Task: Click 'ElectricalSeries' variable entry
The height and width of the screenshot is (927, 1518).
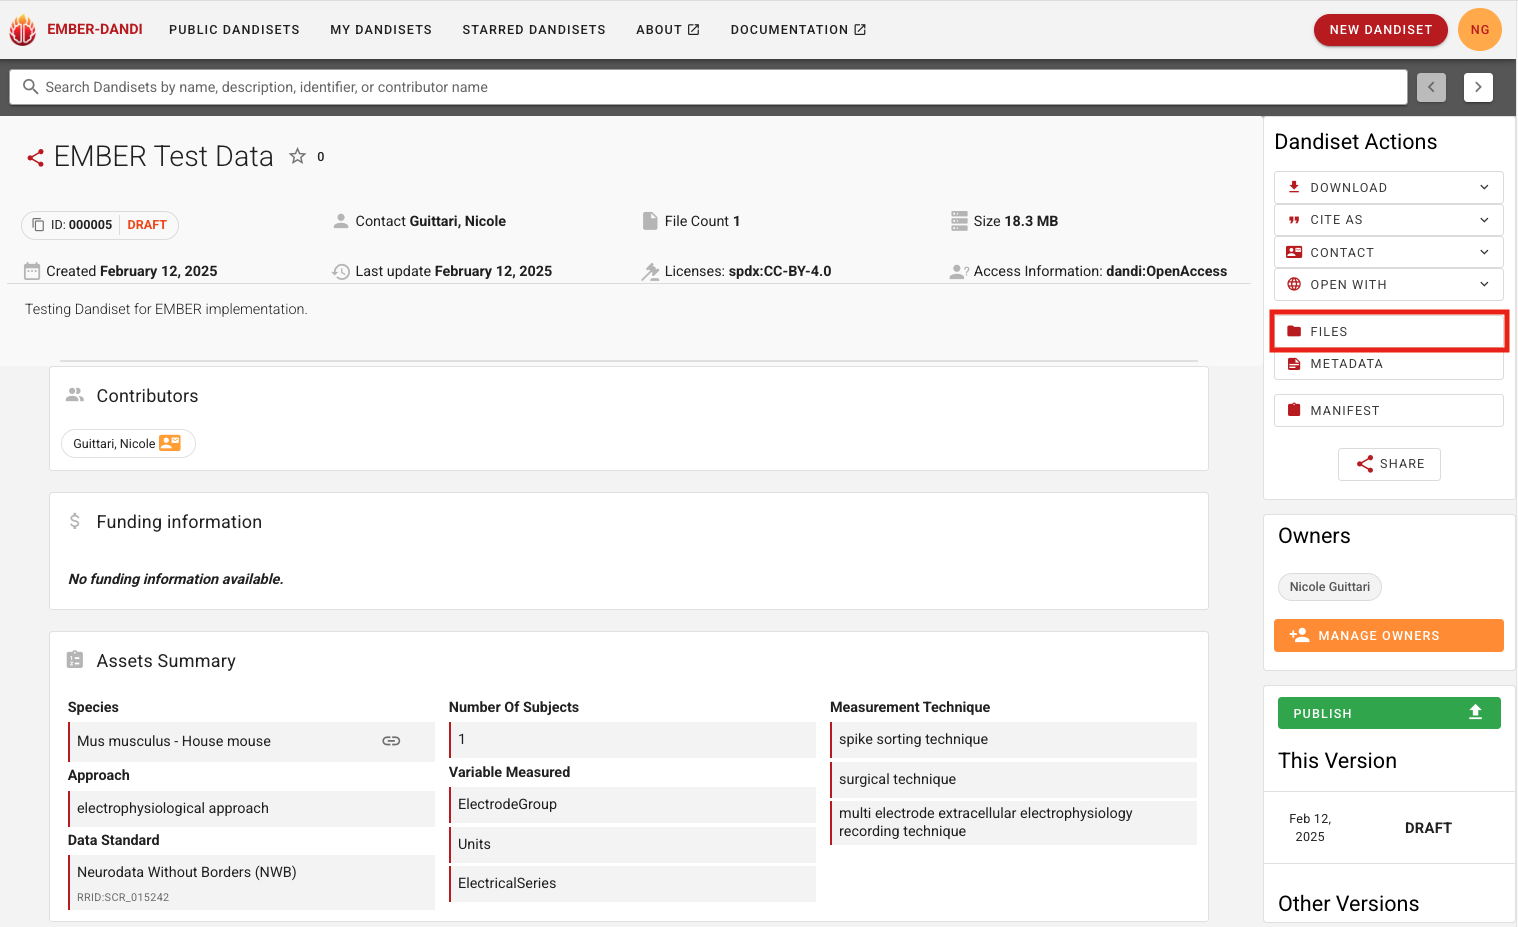Action: point(632,883)
